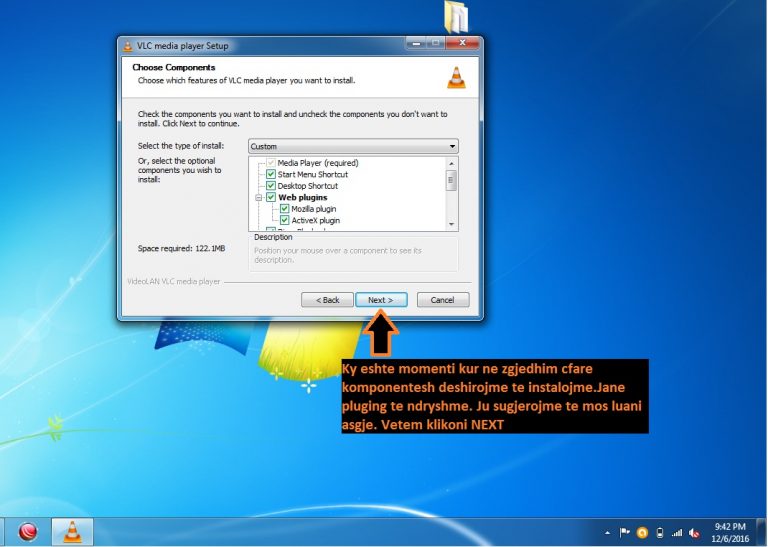Cancel the VLC media player setup
Screen dimensions: 768x547
pos(443,300)
